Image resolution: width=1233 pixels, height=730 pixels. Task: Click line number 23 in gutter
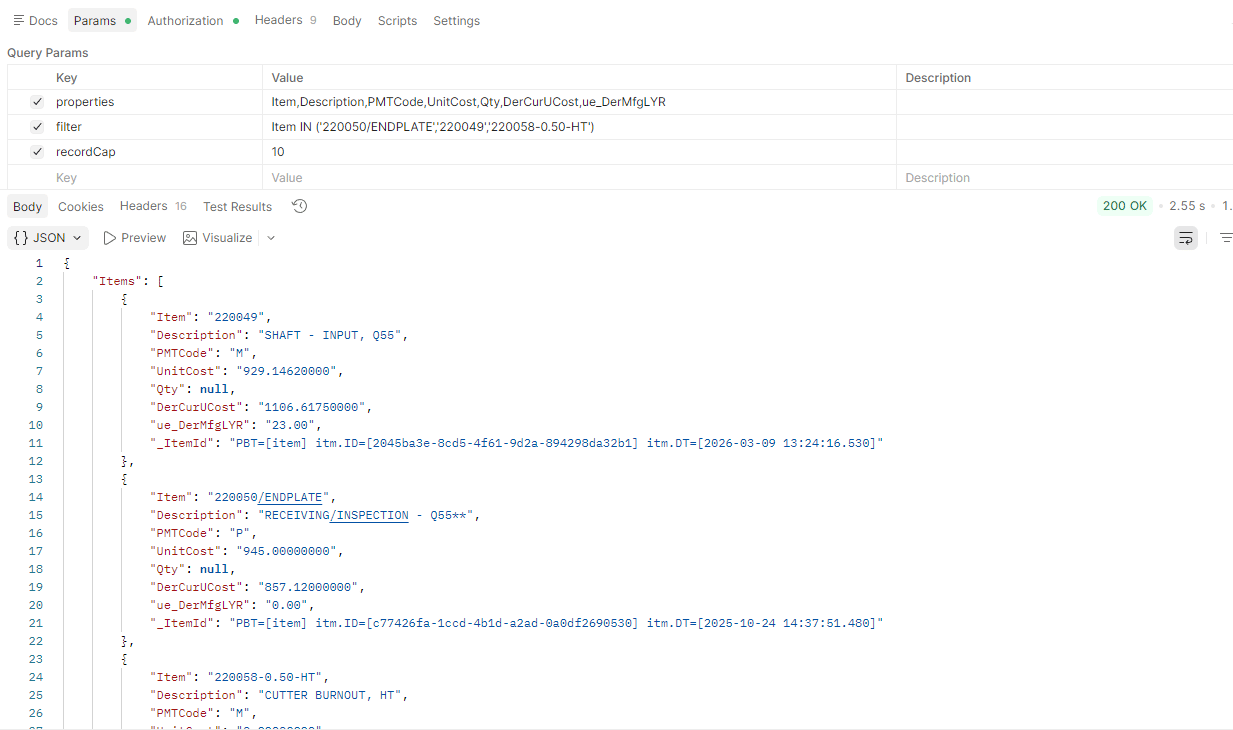37,659
